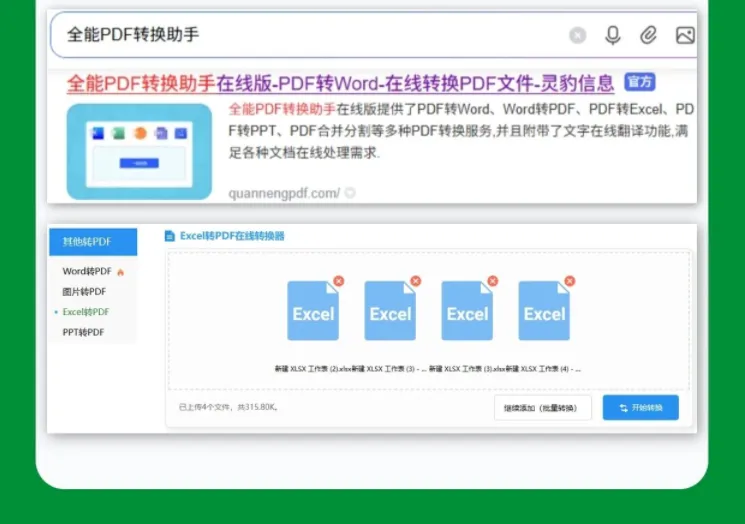Click the document icon before Excel转PDF在线转换器
This screenshot has width=745, height=524.
click(x=170, y=236)
